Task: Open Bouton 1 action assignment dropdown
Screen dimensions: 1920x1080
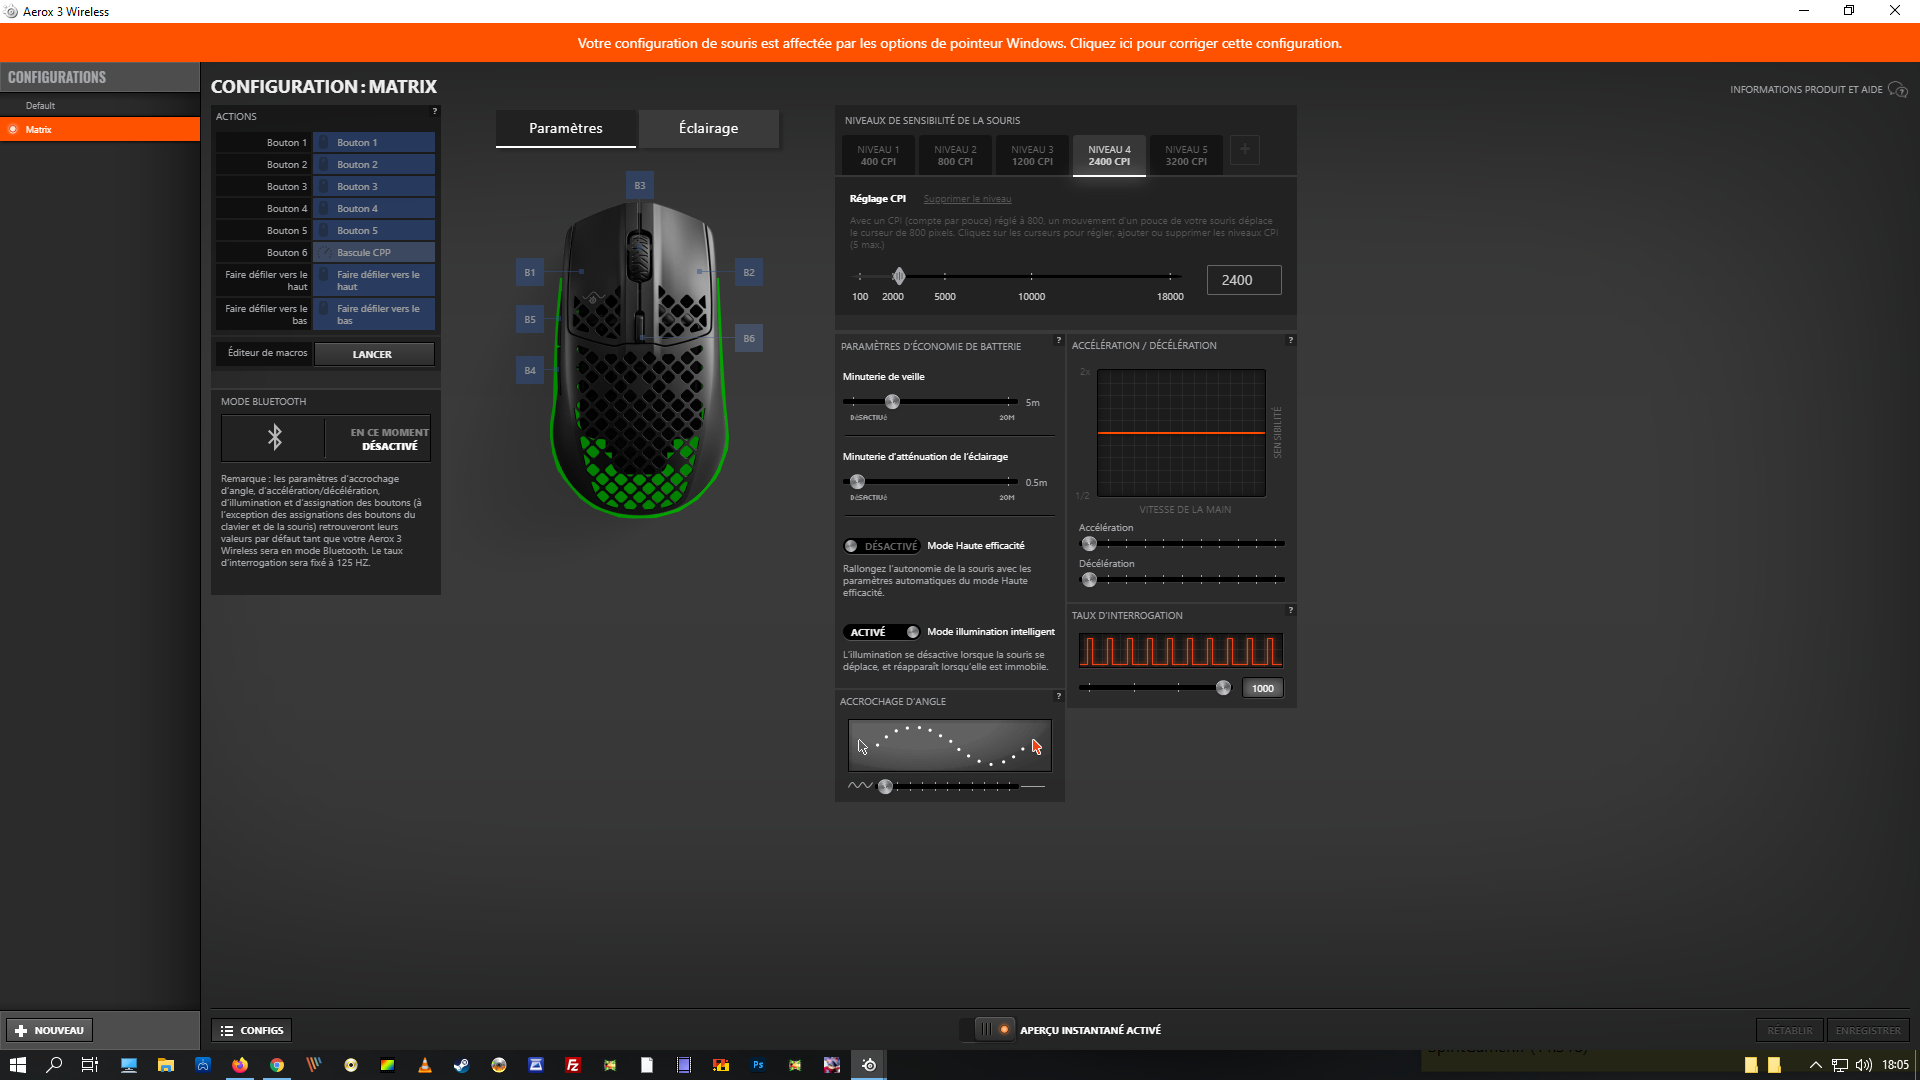Action: pyautogui.click(x=375, y=142)
